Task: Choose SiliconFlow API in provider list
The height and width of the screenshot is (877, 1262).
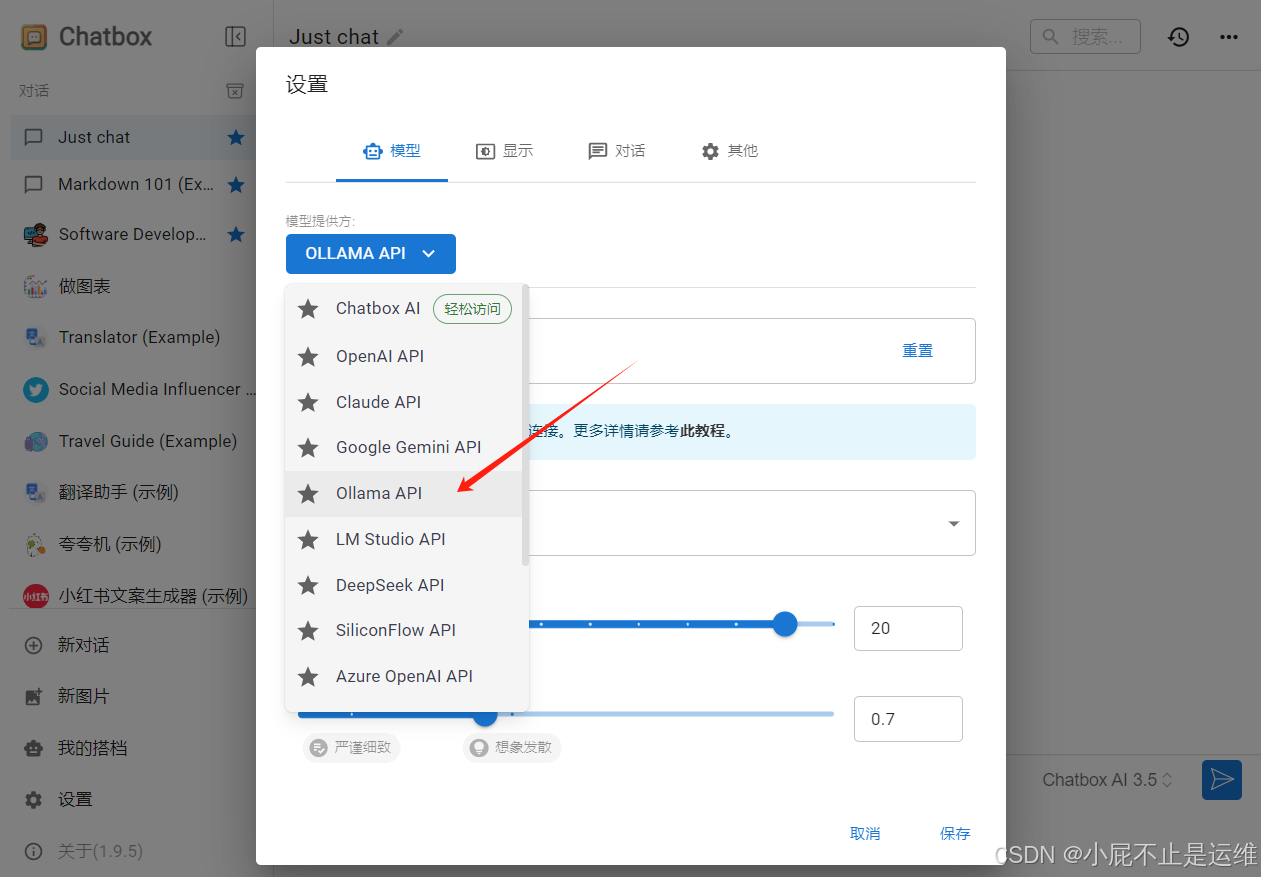Action: pyautogui.click(x=404, y=630)
